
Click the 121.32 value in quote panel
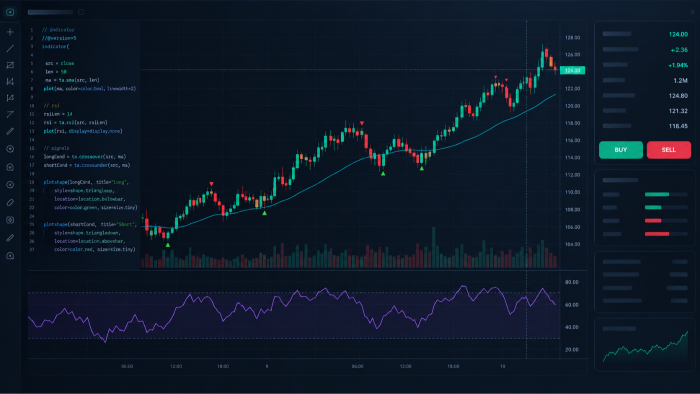[x=678, y=111]
